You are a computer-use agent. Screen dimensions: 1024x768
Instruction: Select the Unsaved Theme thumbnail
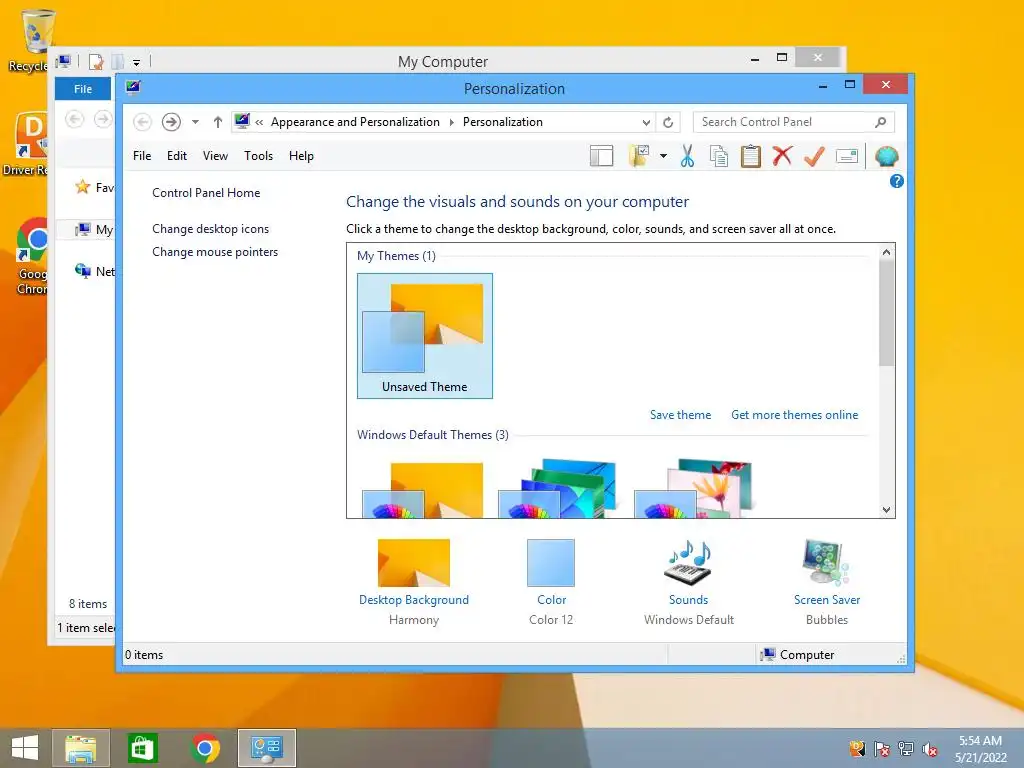(x=424, y=336)
